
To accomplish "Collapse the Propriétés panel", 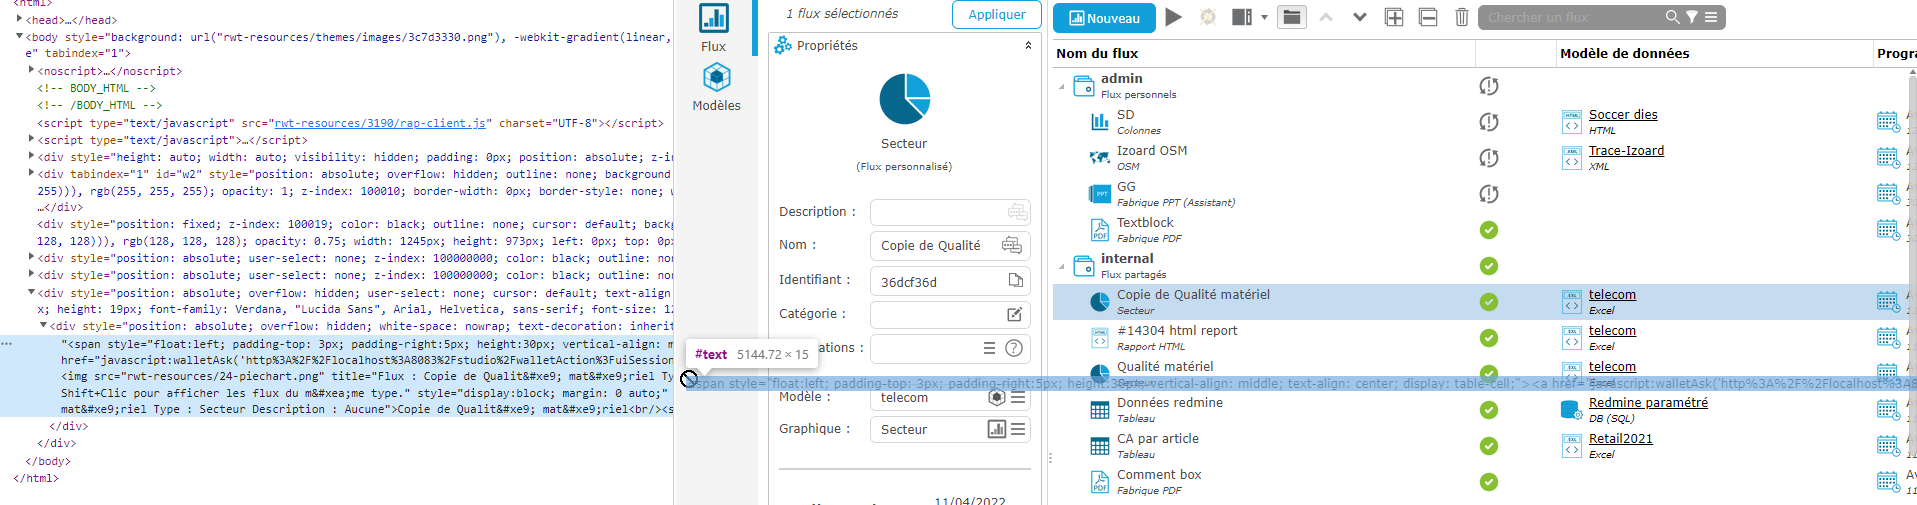I will 1028,45.
